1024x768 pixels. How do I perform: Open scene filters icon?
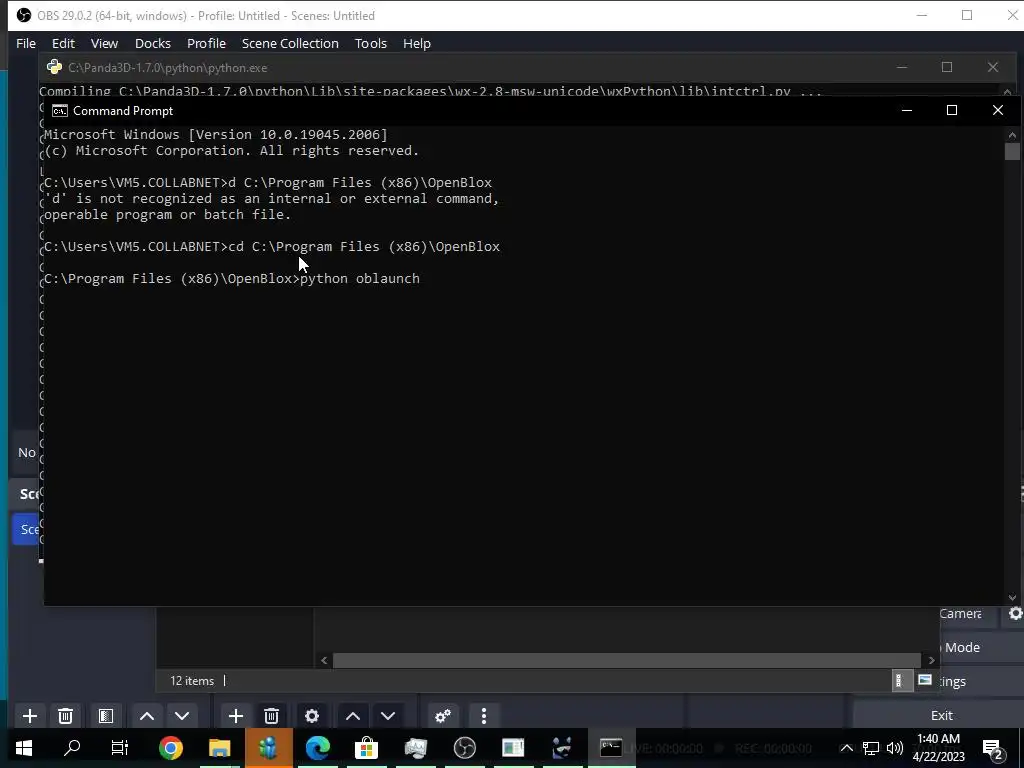pyautogui.click(x=106, y=716)
